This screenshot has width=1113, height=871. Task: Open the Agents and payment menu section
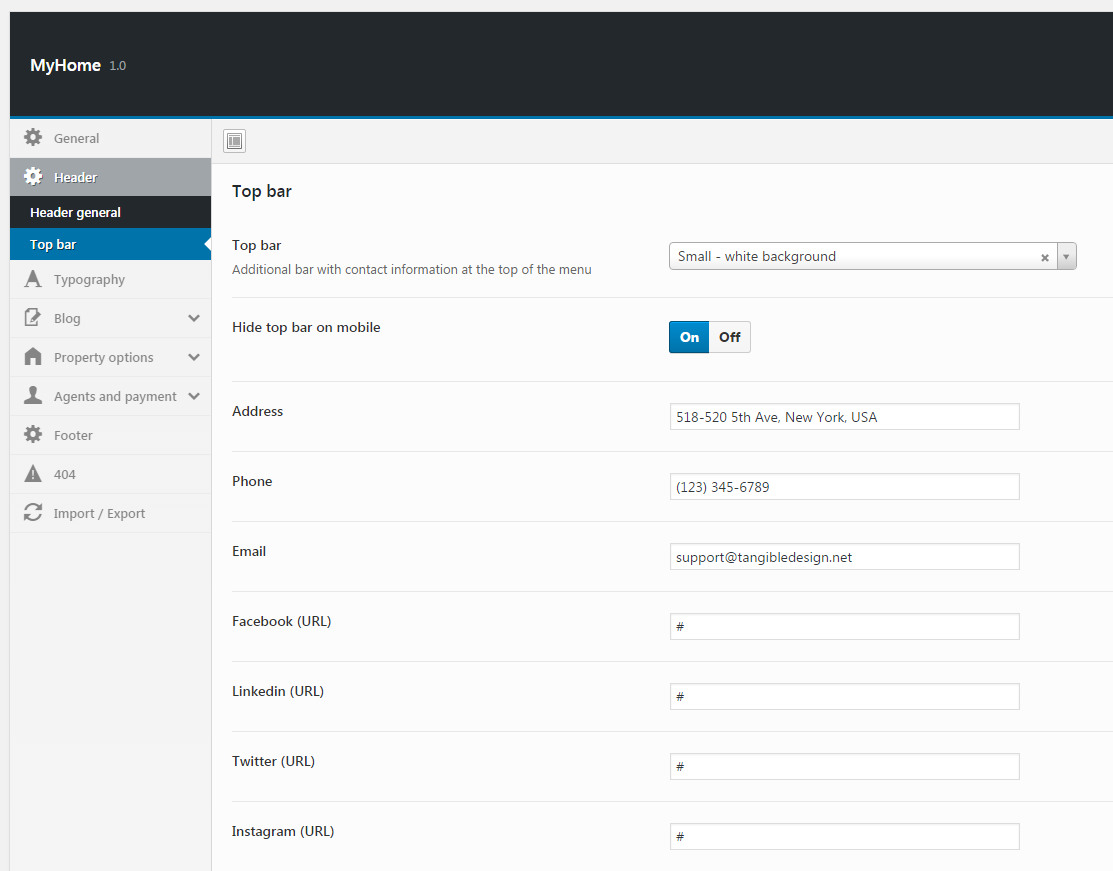click(x=111, y=396)
